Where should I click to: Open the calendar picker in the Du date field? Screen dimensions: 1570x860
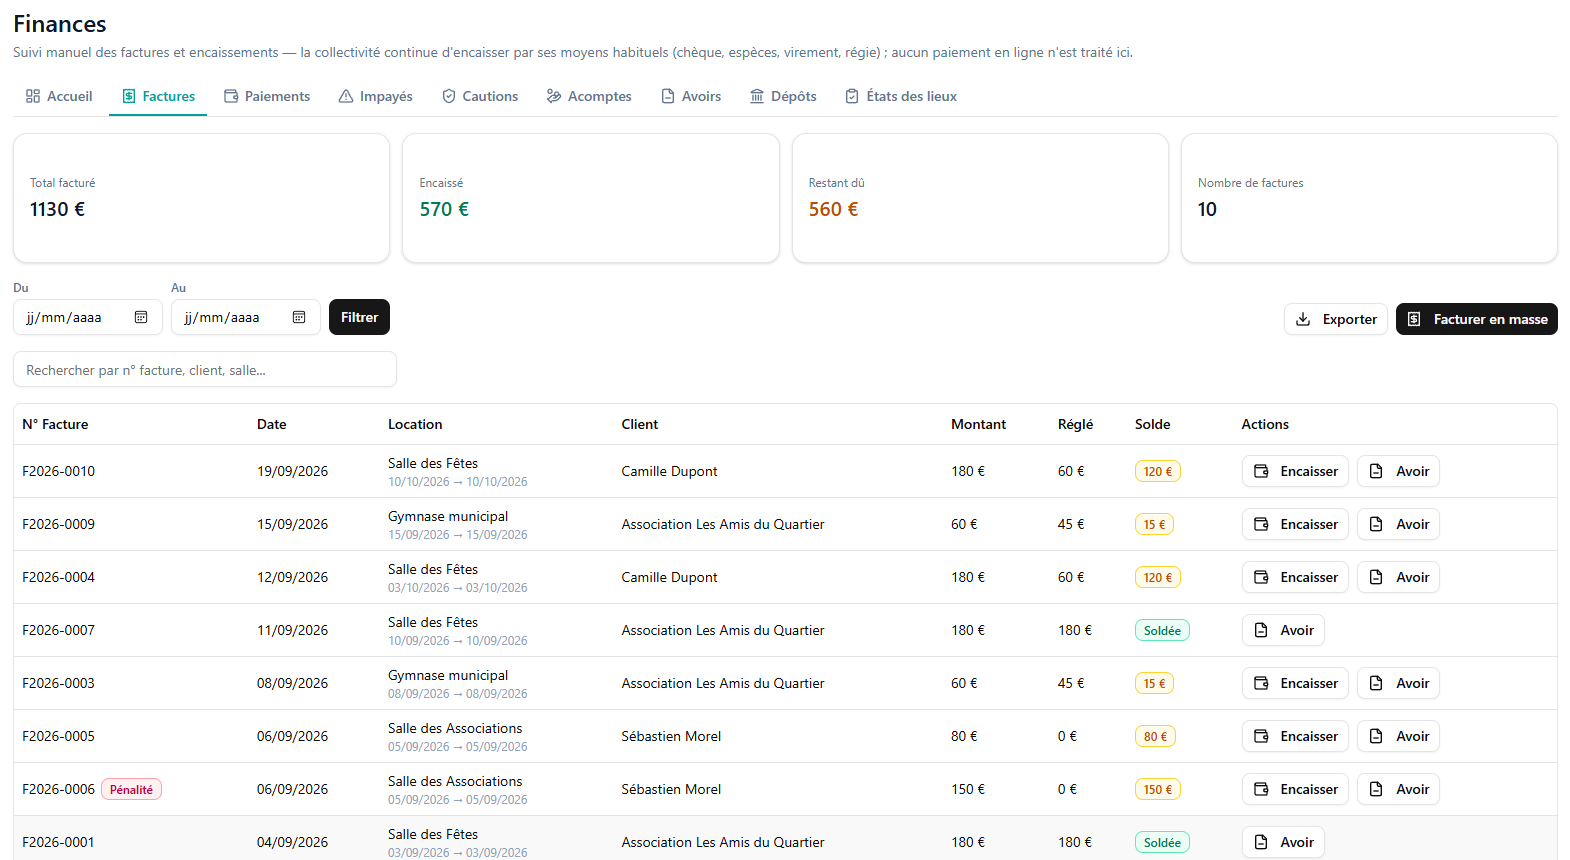tap(141, 317)
